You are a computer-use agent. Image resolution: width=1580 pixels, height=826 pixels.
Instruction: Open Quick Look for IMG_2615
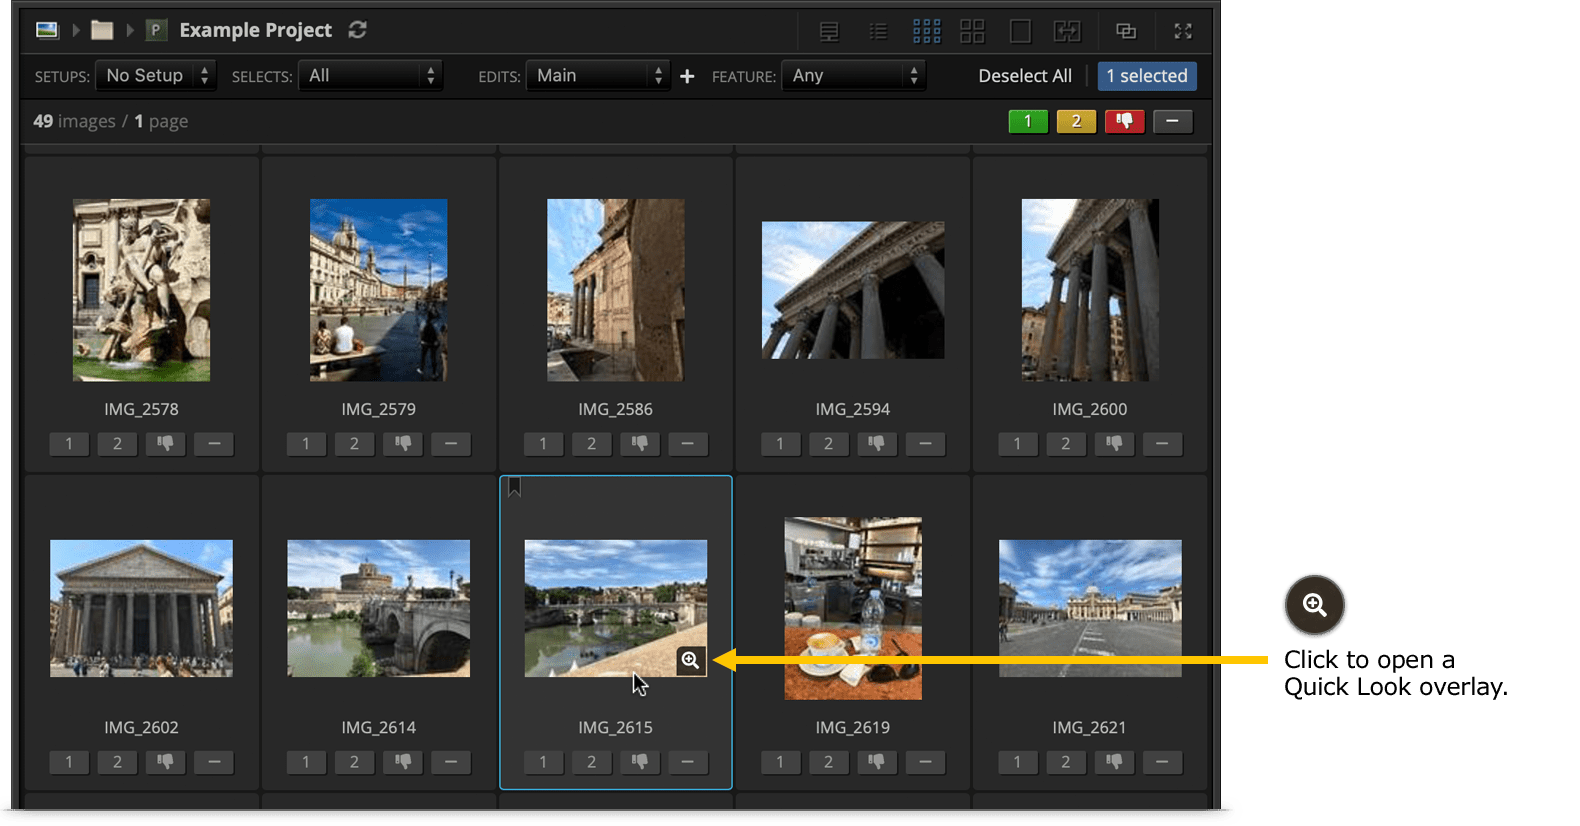click(691, 660)
